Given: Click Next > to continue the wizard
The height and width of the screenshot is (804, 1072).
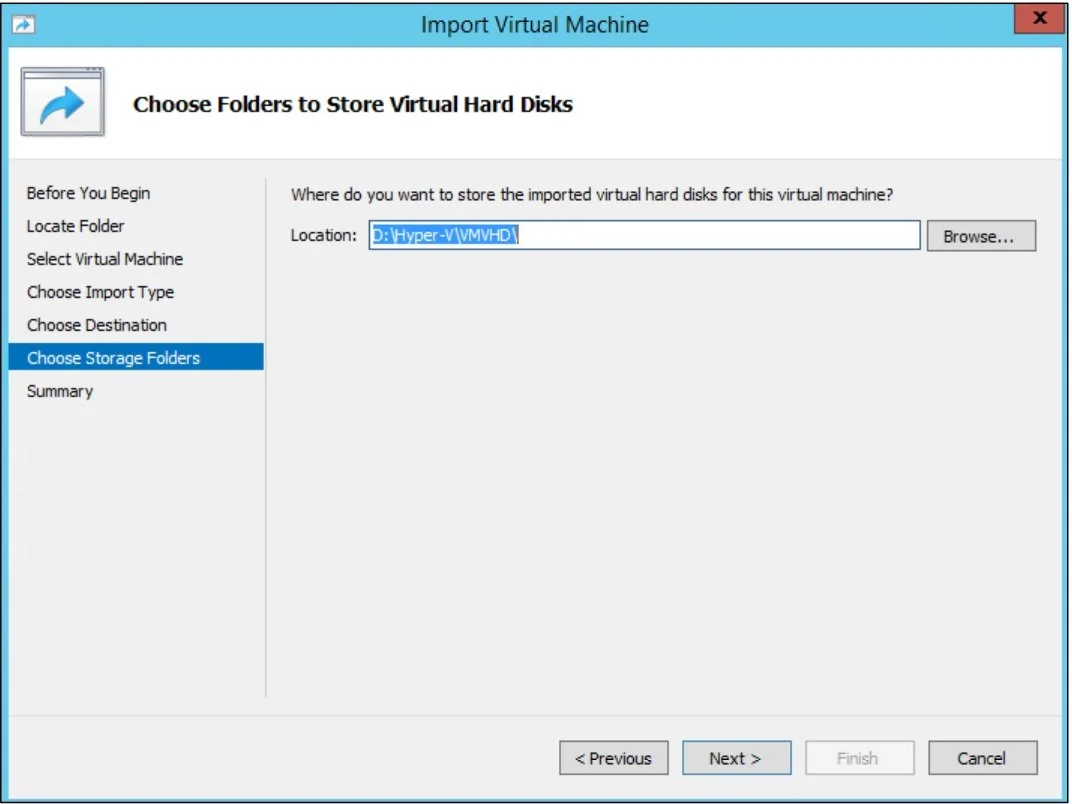Looking at the screenshot, I should coord(736,758).
